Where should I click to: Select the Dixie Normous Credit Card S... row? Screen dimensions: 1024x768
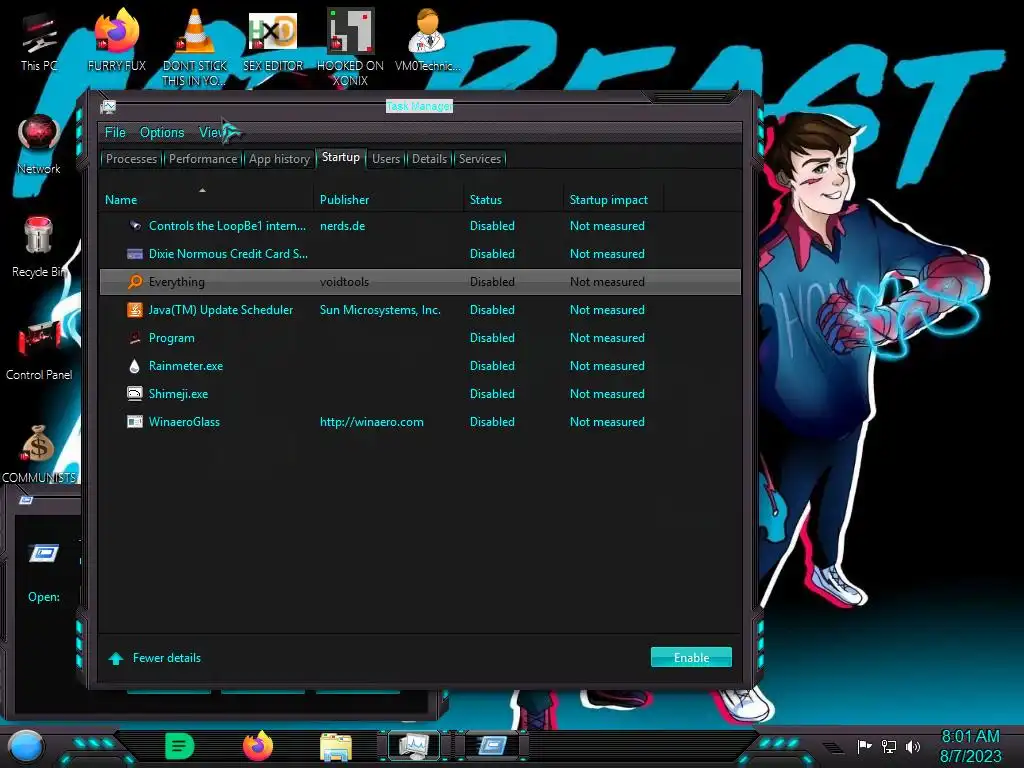[x=420, y=254]
